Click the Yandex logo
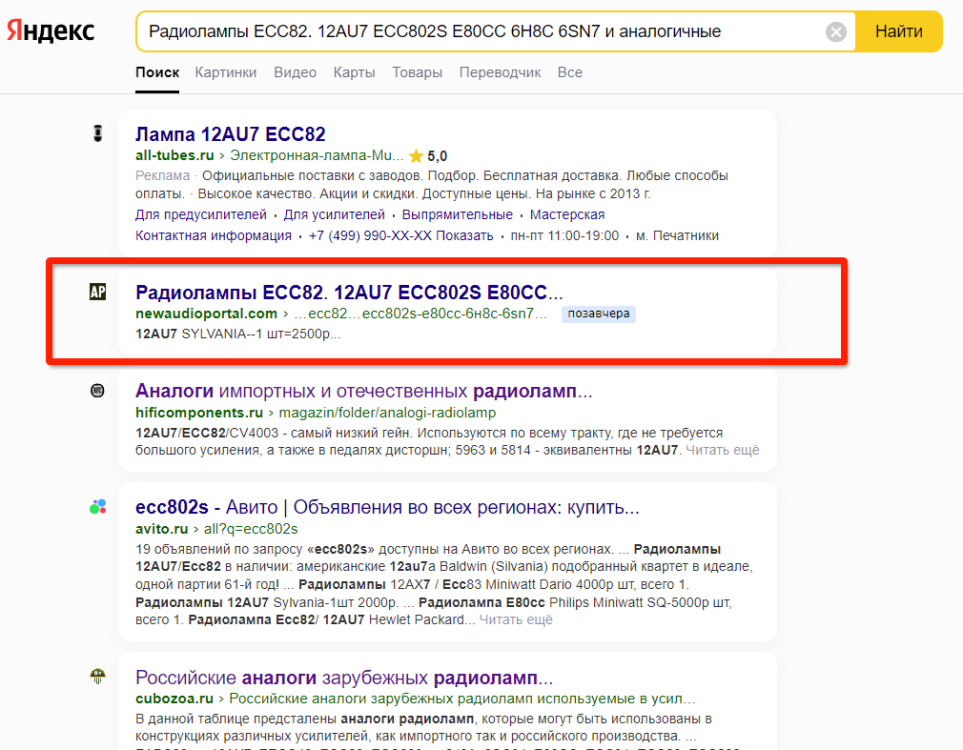Viewport: 963px width, 750px height. (51, 31)
